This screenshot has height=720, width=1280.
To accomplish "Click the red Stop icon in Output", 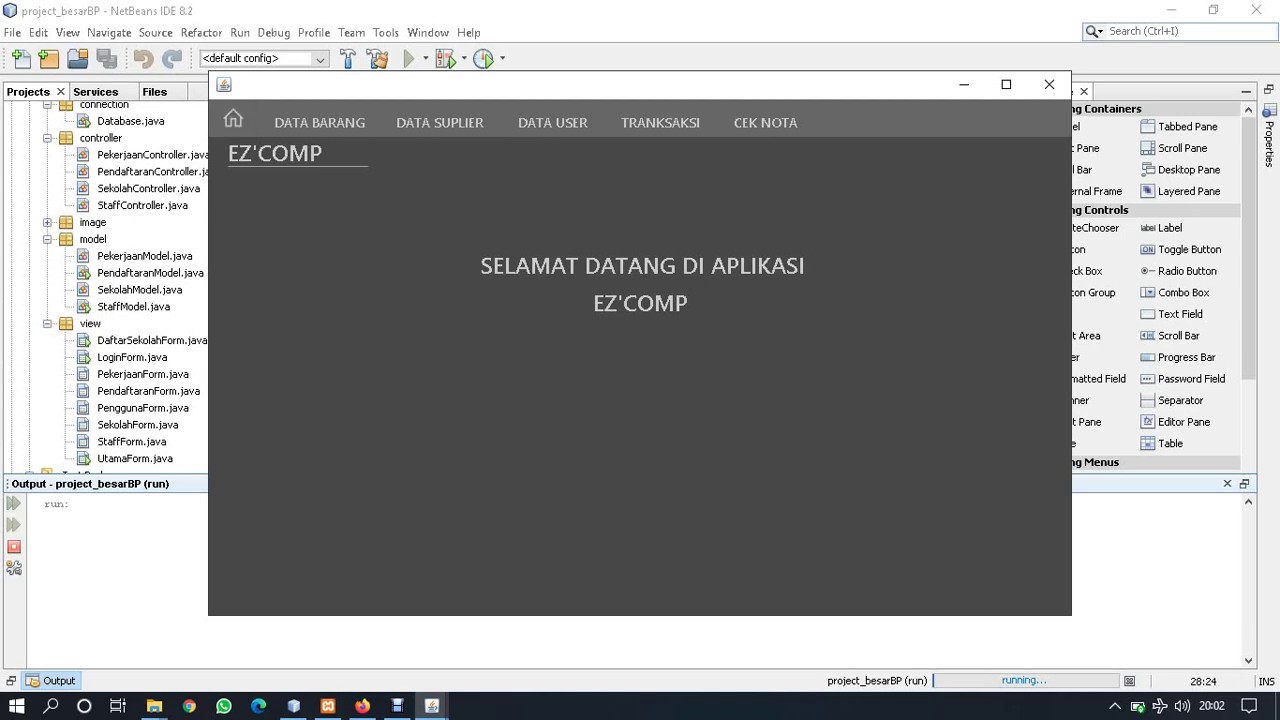I will pyautogui.click(x=14, y=547).
